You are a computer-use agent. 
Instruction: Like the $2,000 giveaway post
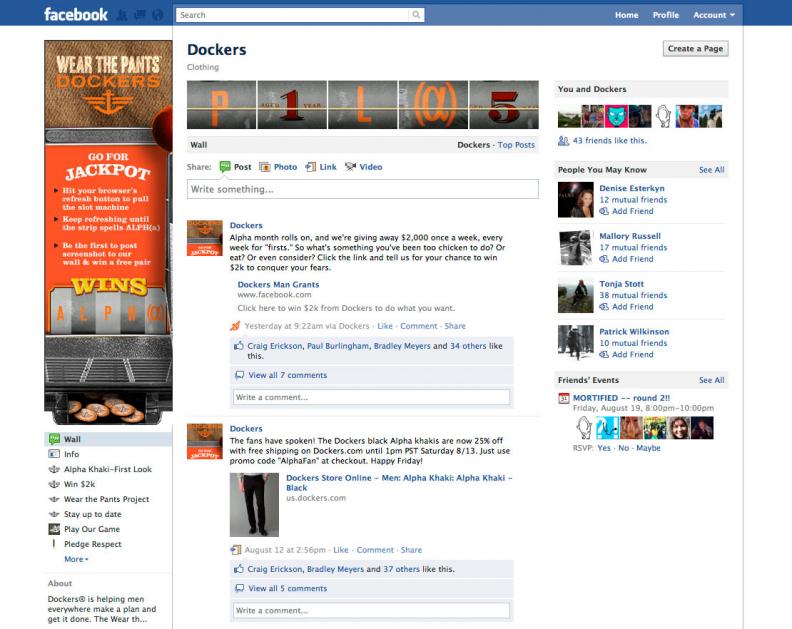pyautogui.click(x=385, y=326)
